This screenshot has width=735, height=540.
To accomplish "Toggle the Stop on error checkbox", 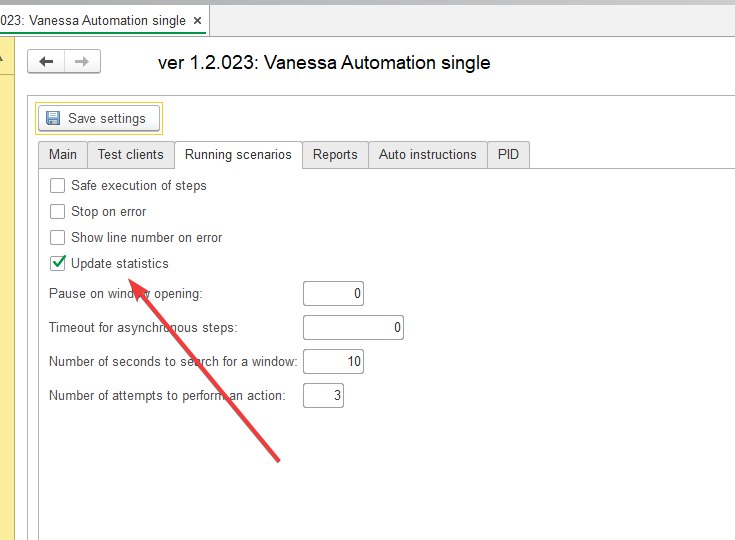I will (x=57, y=211).
